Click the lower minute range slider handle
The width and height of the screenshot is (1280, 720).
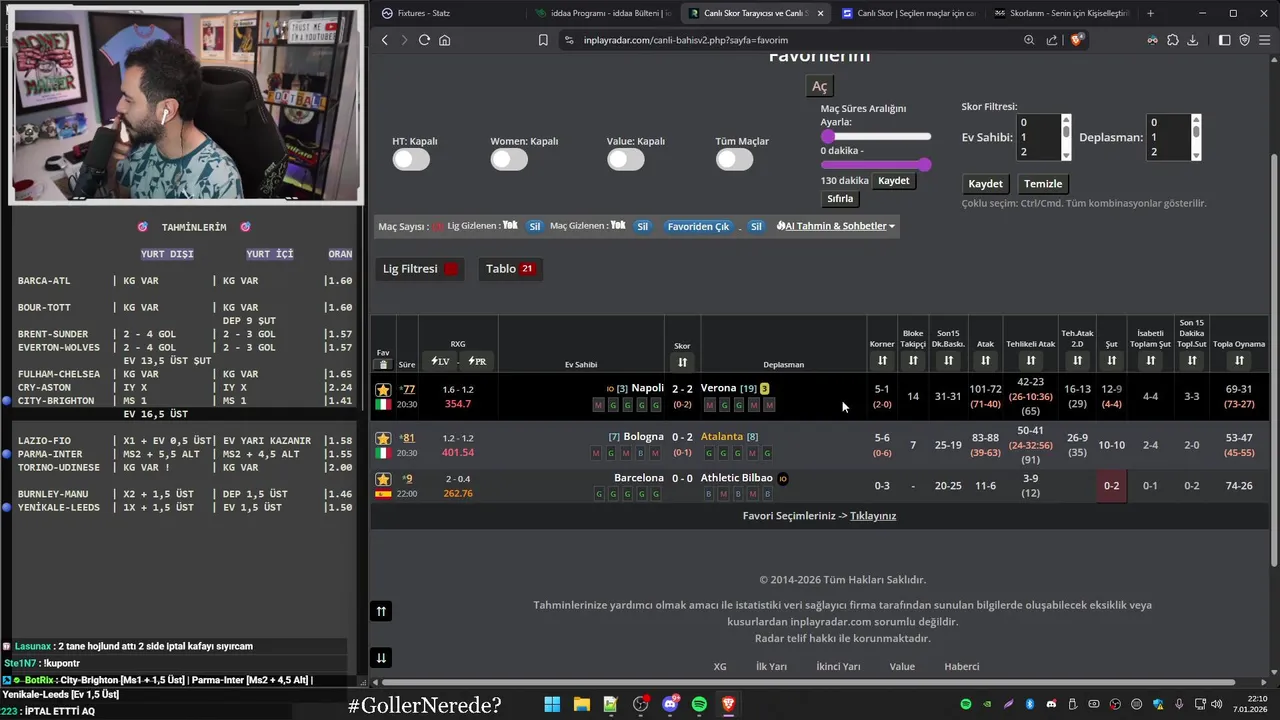[924, 164]
